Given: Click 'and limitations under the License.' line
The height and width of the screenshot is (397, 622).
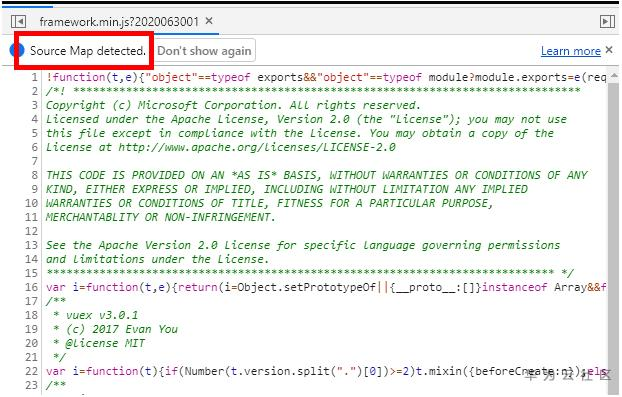Looking at the screenshot, I should tap(157, 259).
